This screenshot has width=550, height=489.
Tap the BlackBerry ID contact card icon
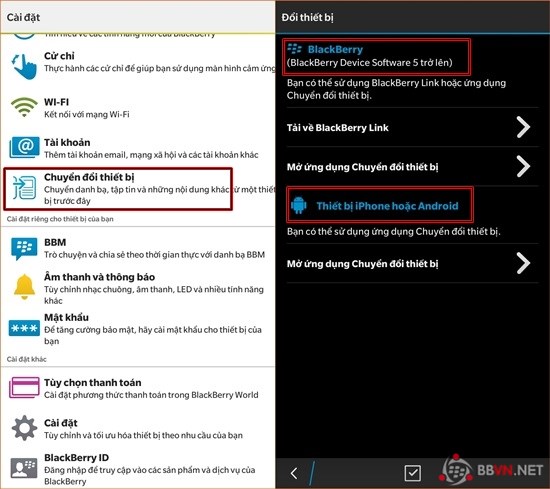[x=24, y=468]
